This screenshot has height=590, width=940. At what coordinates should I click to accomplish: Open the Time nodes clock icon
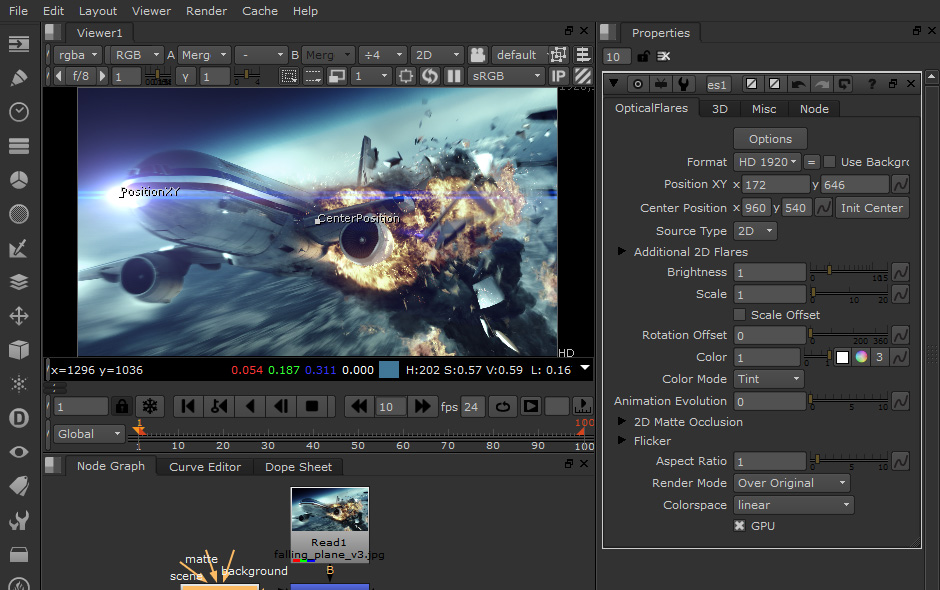[x=19, y=112]
